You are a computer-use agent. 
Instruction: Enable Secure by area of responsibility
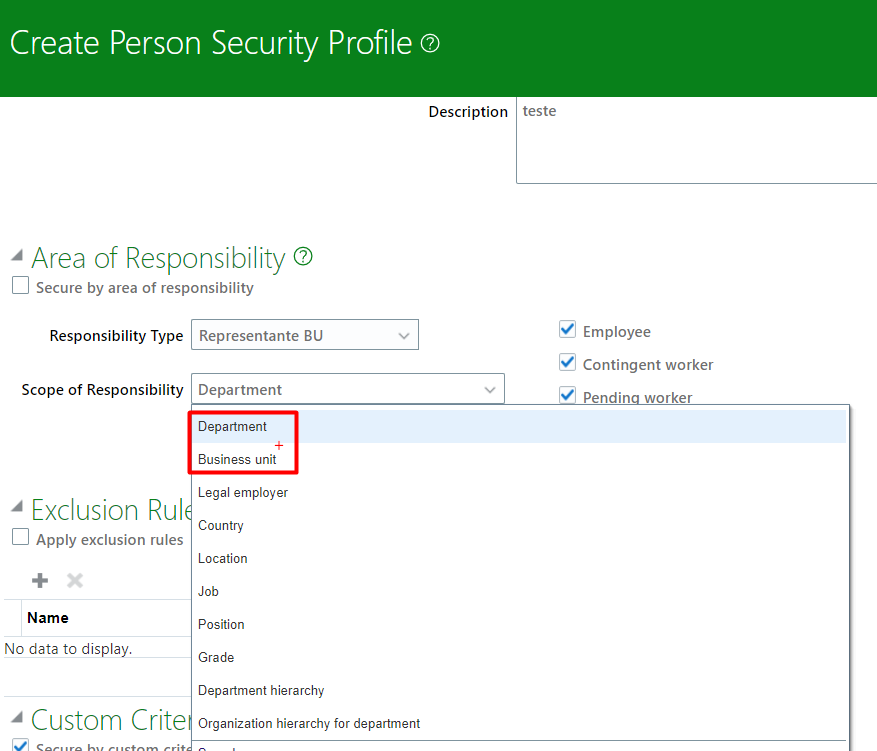[x=20, y=285]
